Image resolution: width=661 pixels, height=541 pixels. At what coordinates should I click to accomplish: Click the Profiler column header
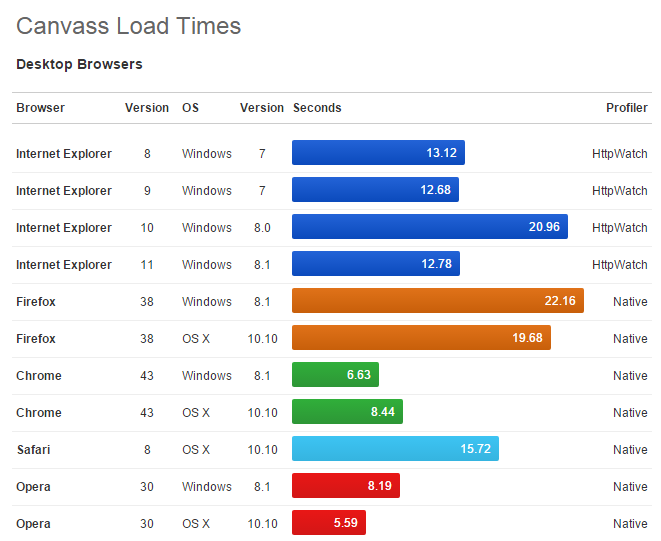pyautogui.click(x=626, y=108)
